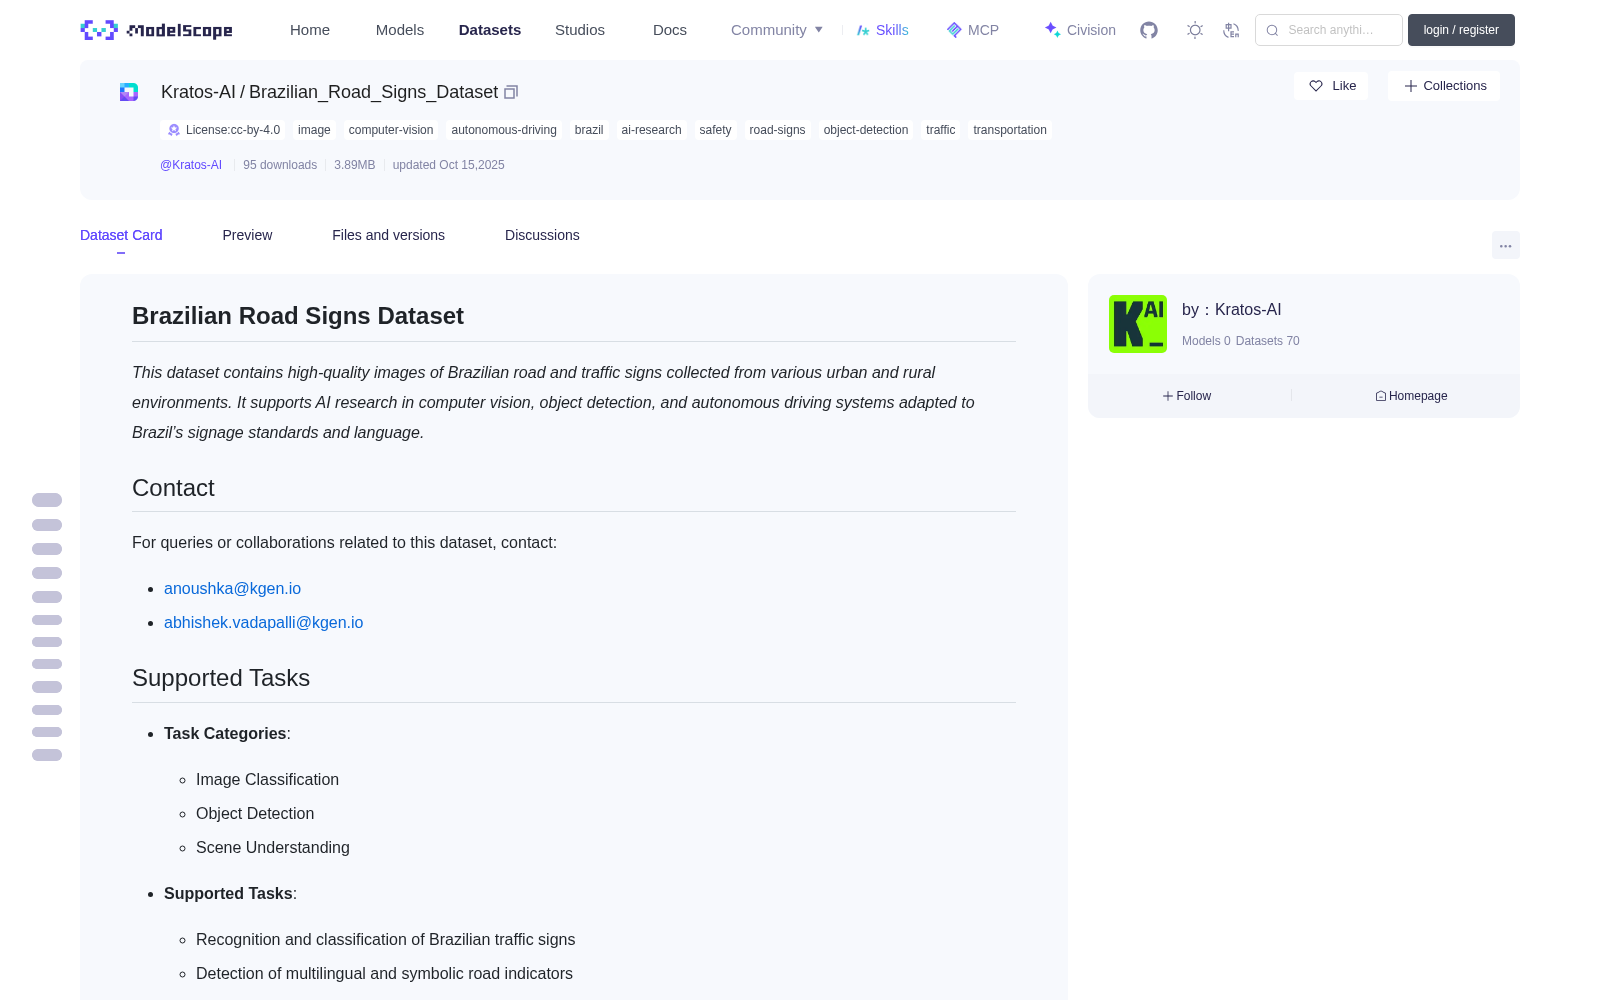Screen dimensions: 1600x1000
Task: Click the dataset cube icon
Action: 129,92
